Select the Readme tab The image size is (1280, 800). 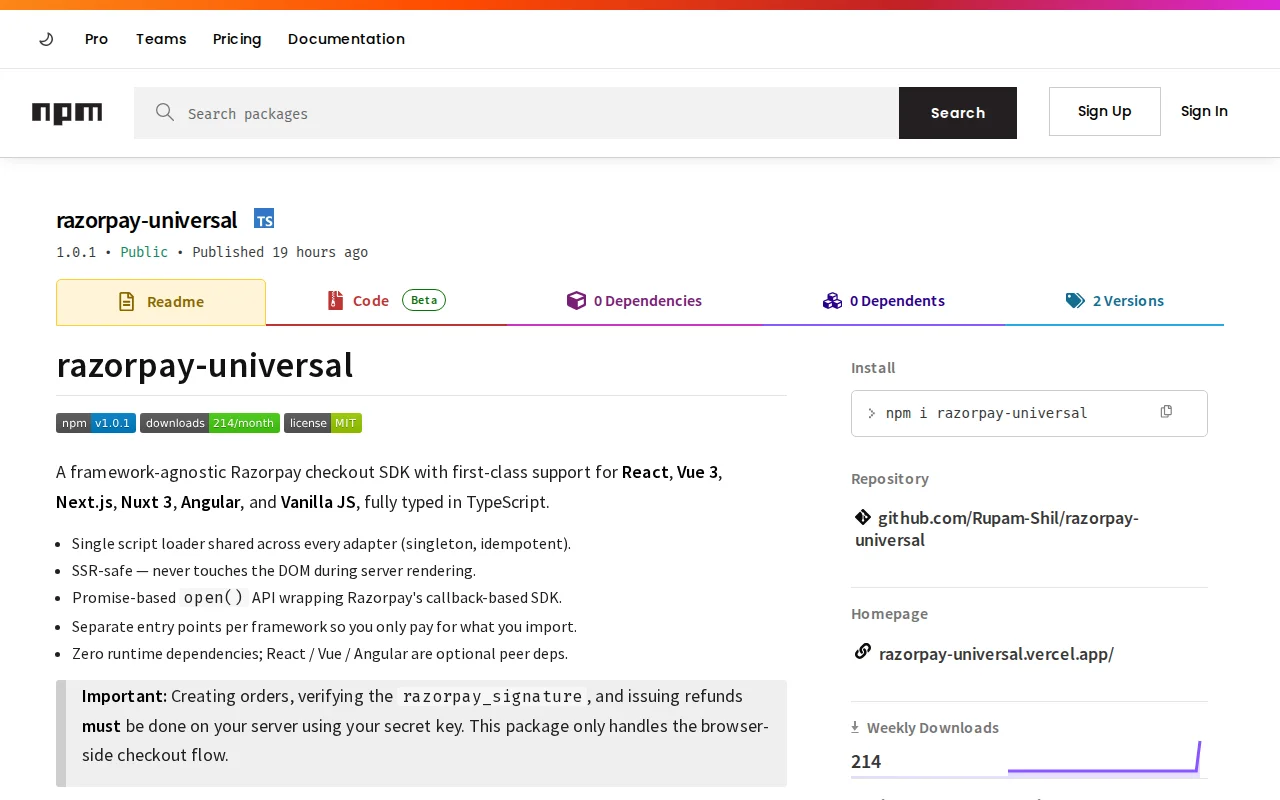click(161, 302)
